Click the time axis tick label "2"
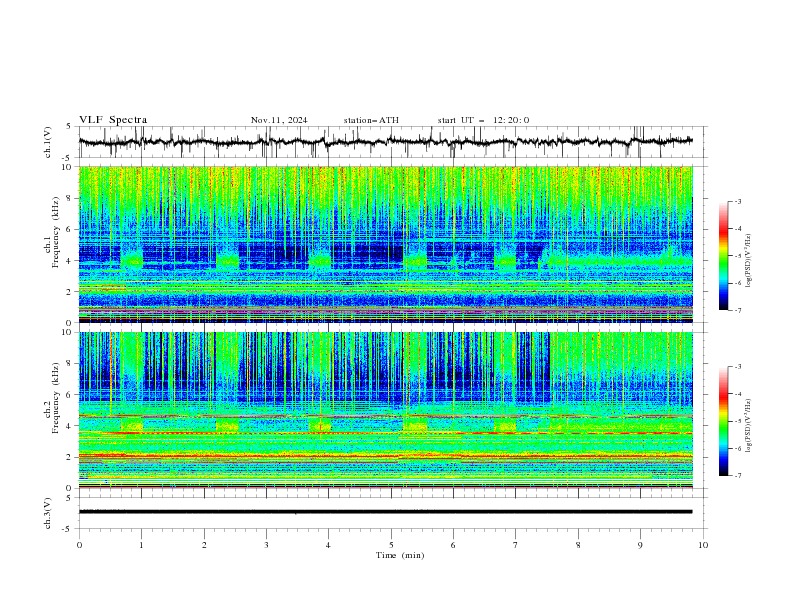The image size is (792, 612). tap(204, 545)
